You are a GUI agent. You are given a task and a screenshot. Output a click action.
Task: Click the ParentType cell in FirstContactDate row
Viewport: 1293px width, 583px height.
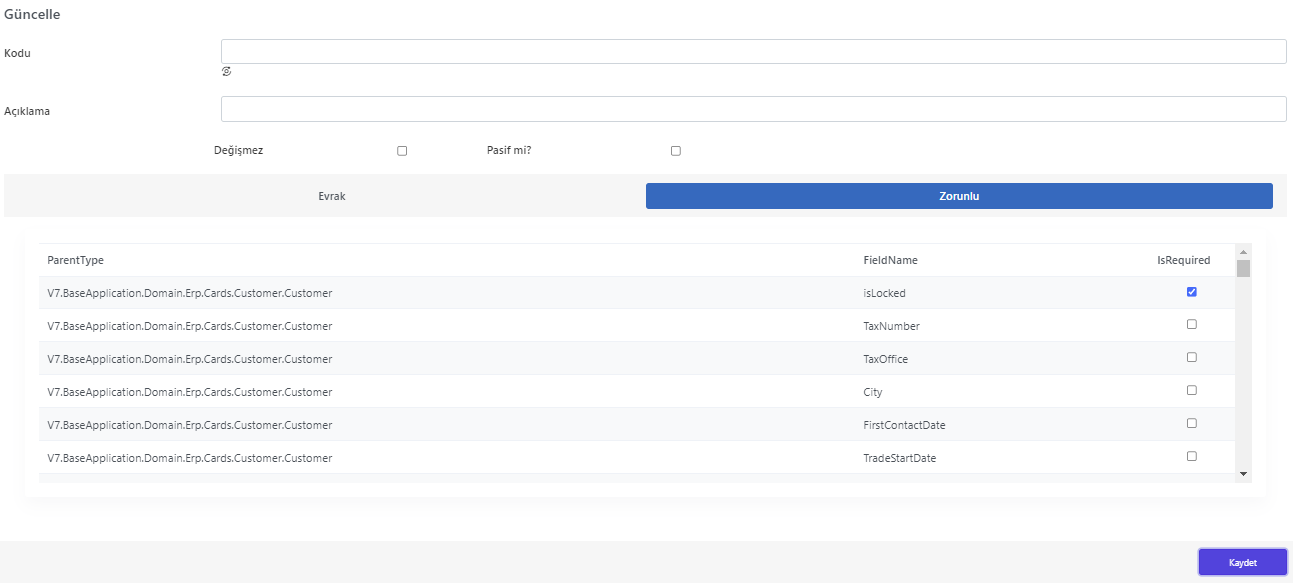tap(190, 425)
